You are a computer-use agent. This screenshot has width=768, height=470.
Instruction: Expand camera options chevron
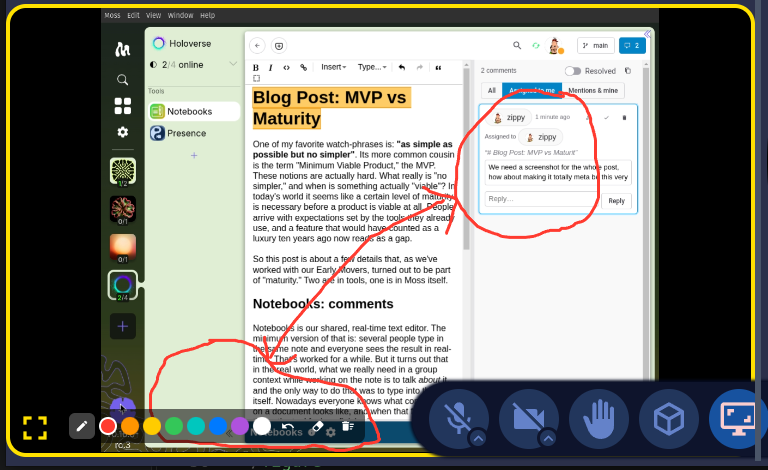[548, 438]
